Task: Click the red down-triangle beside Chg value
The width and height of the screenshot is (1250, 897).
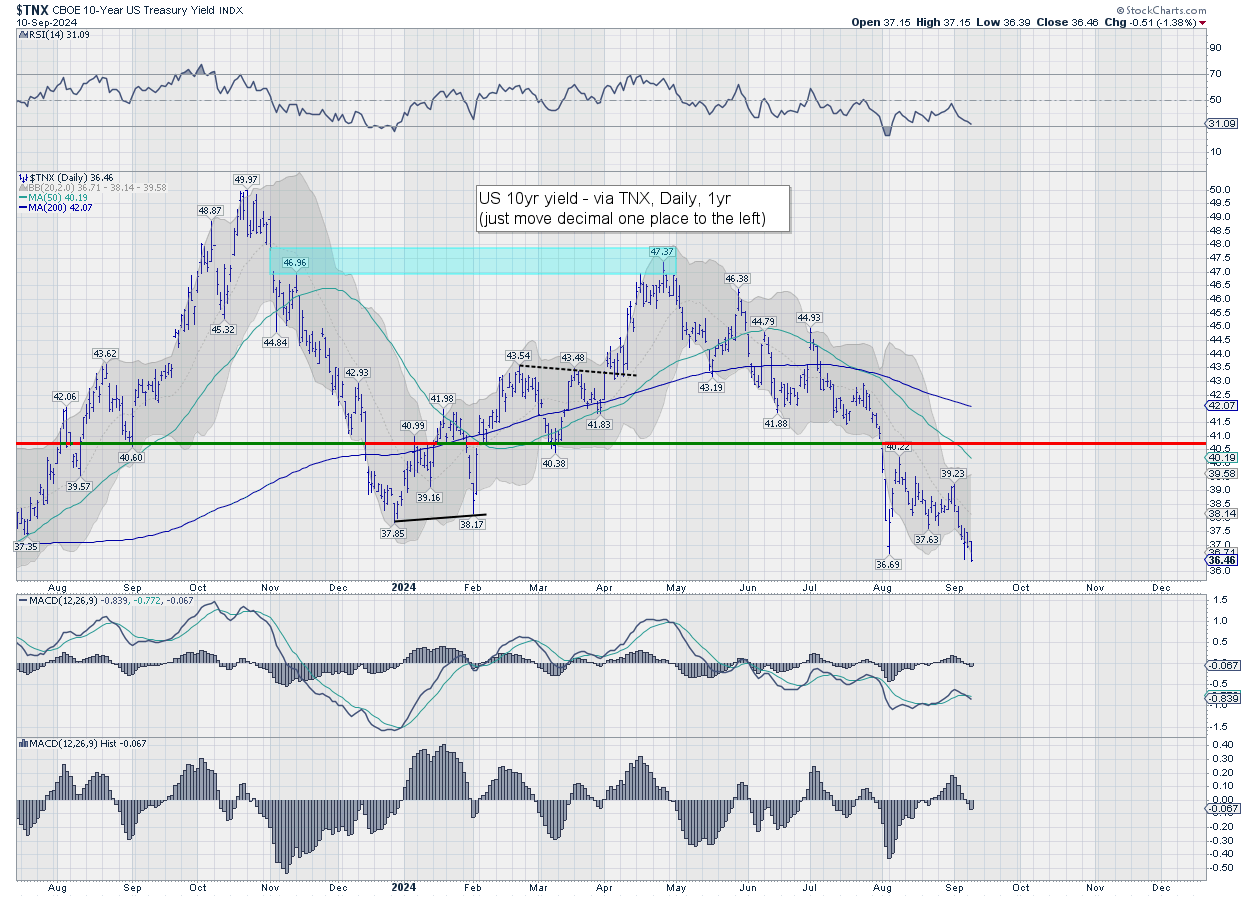Action: (1202, 22)
